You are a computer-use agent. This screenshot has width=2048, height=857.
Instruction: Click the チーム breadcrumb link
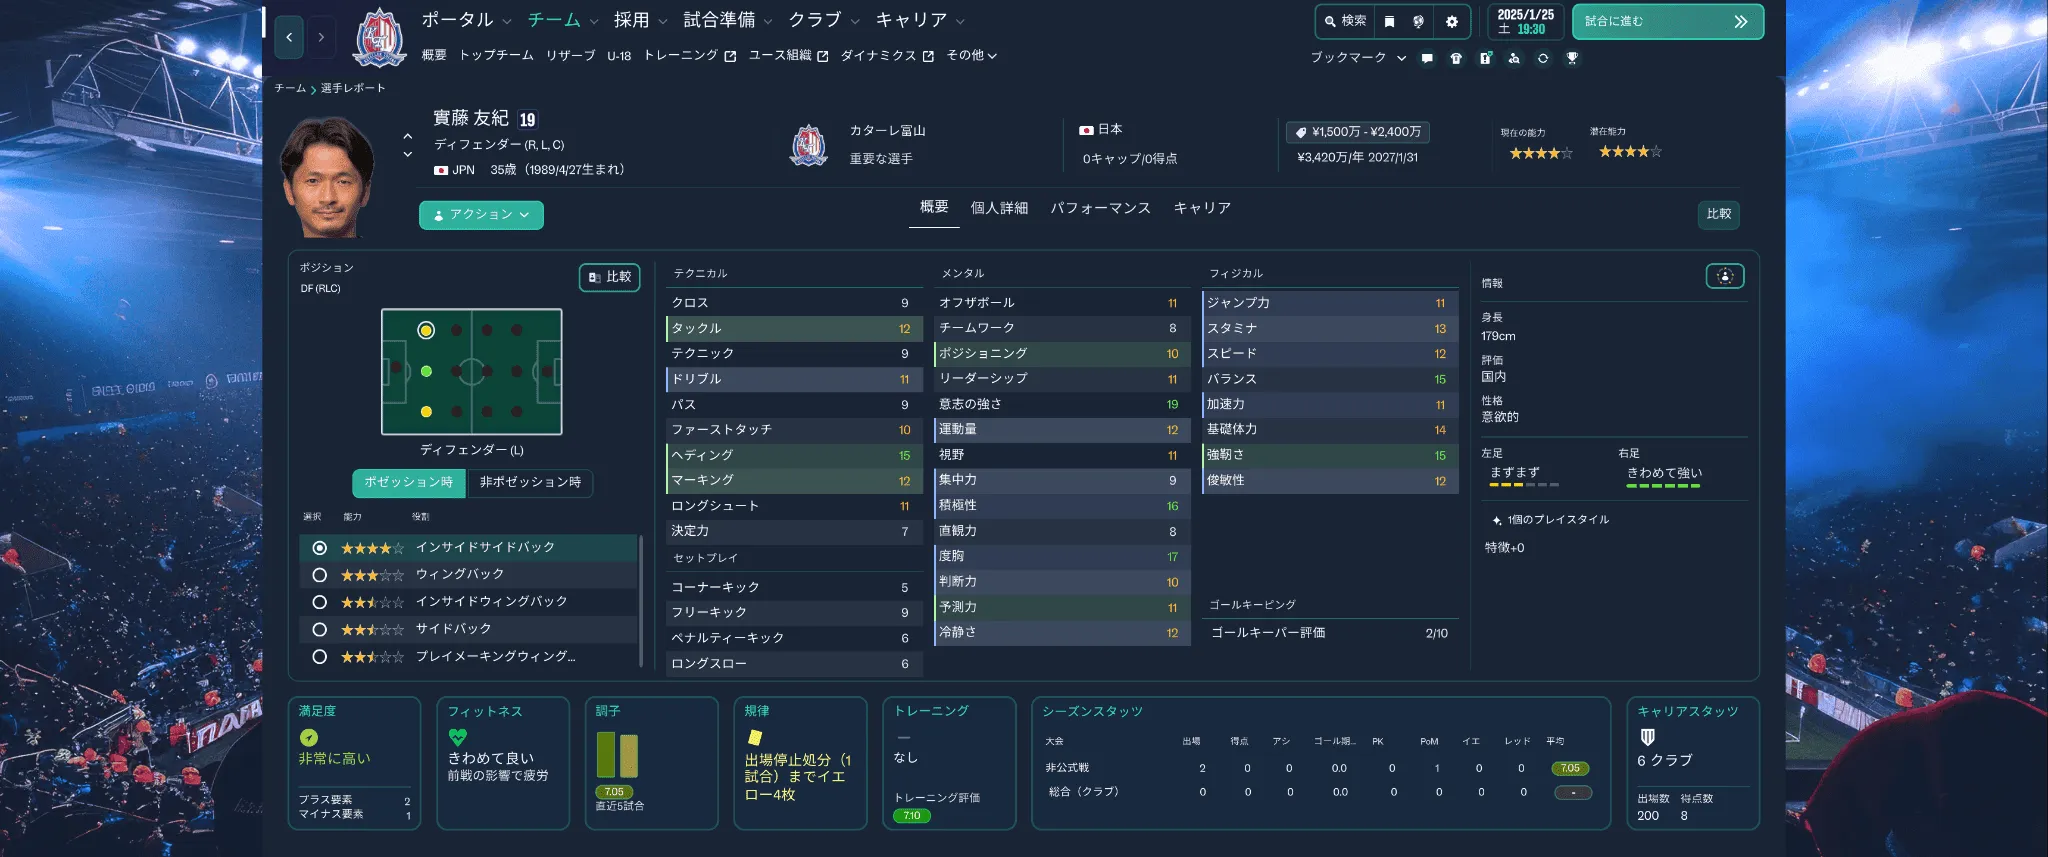pyautogui.click(x=290, y=88)
